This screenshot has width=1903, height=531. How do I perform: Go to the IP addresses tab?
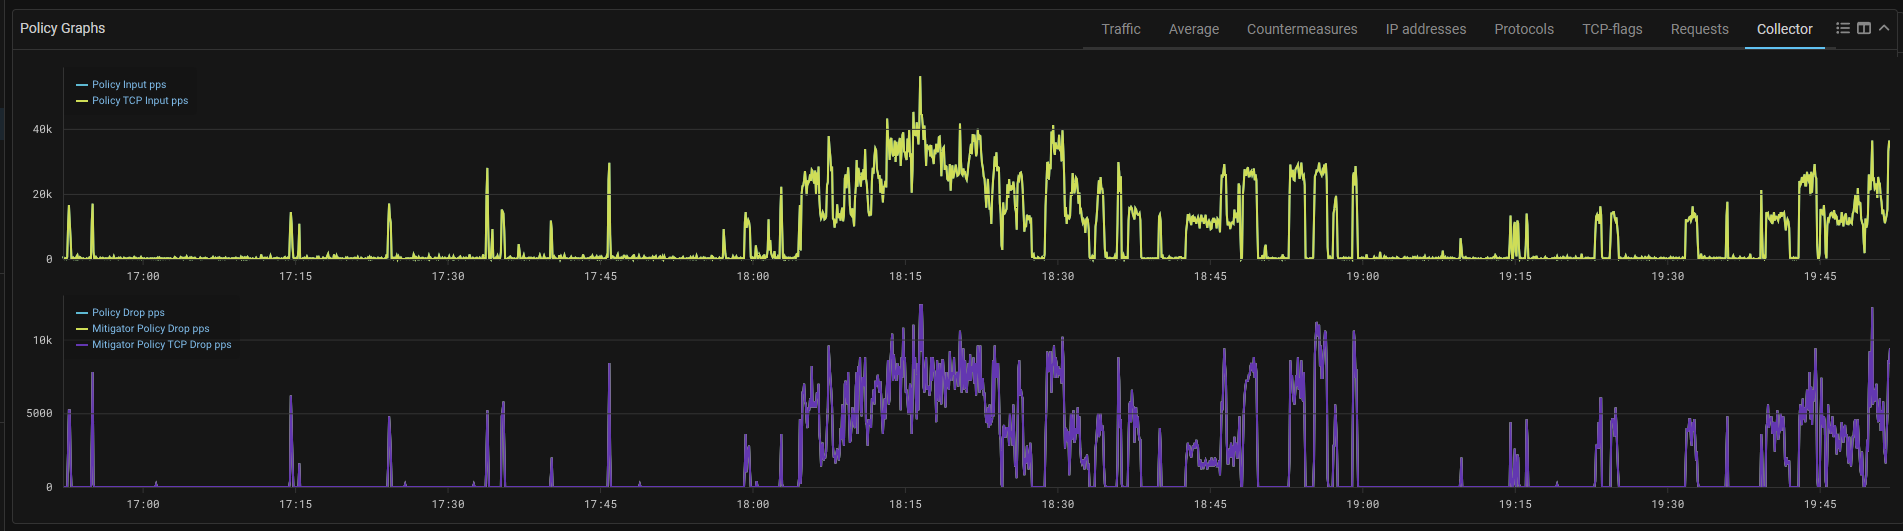pyautogui.click(x=1425, y=29)
